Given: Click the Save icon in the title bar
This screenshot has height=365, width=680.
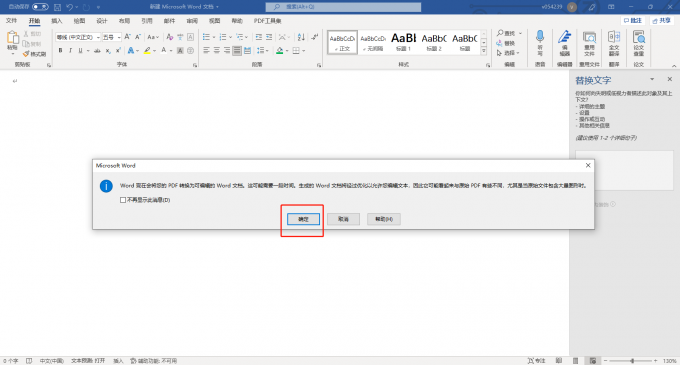Looking at the screenshot, I should click(57, 7).
